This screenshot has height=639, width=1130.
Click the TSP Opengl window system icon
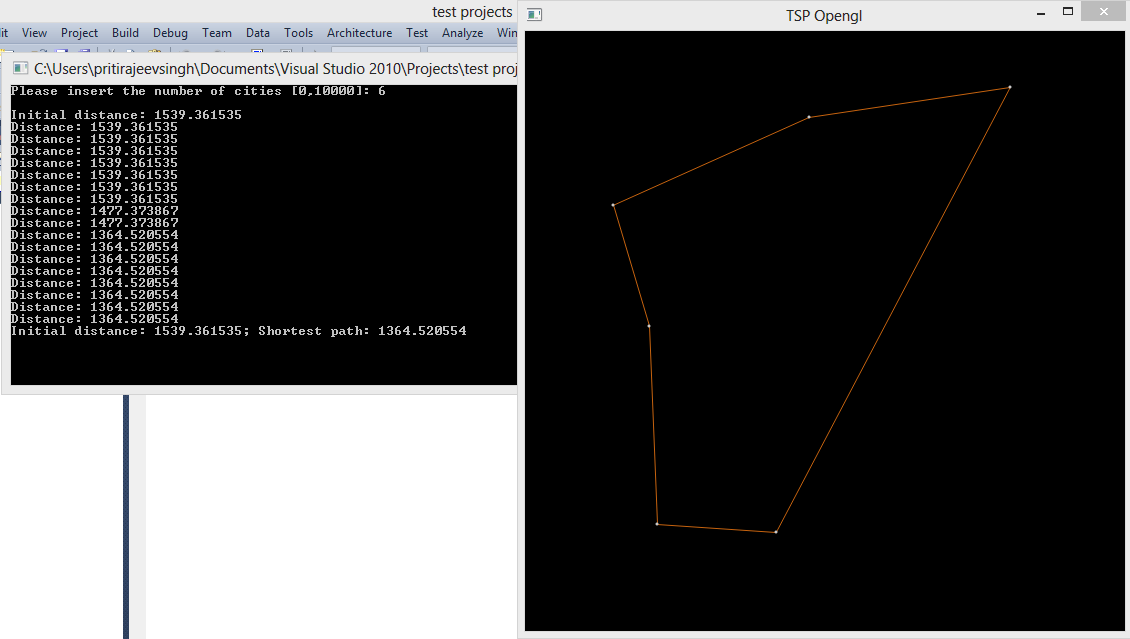click(534, 15)
